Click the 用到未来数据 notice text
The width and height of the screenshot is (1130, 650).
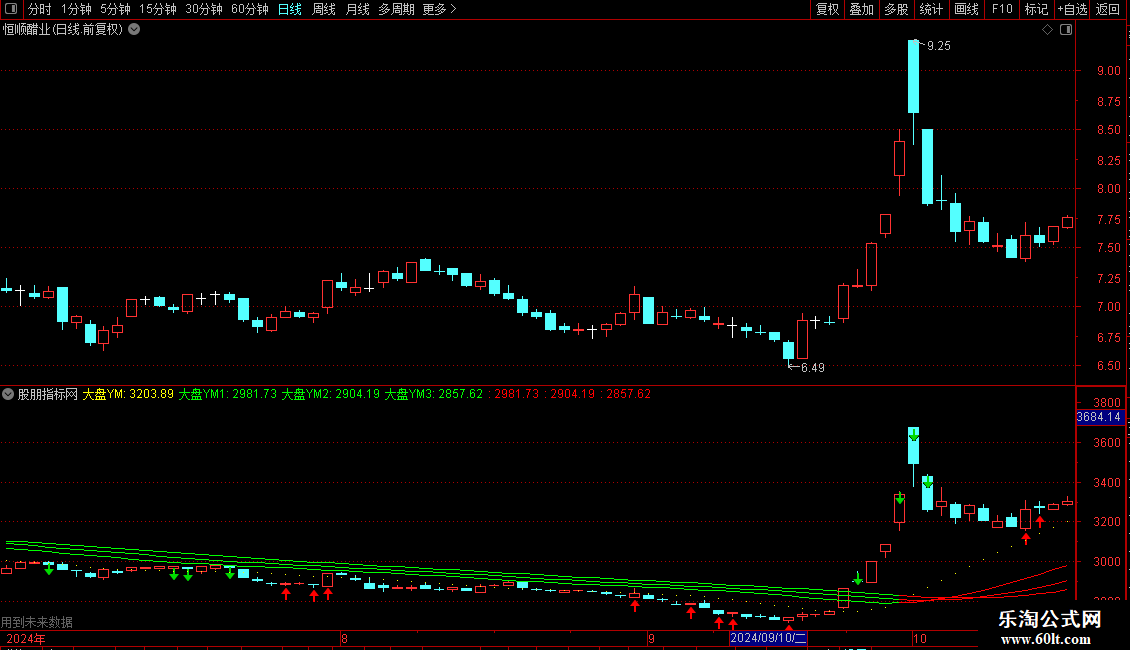coord(37,622)
